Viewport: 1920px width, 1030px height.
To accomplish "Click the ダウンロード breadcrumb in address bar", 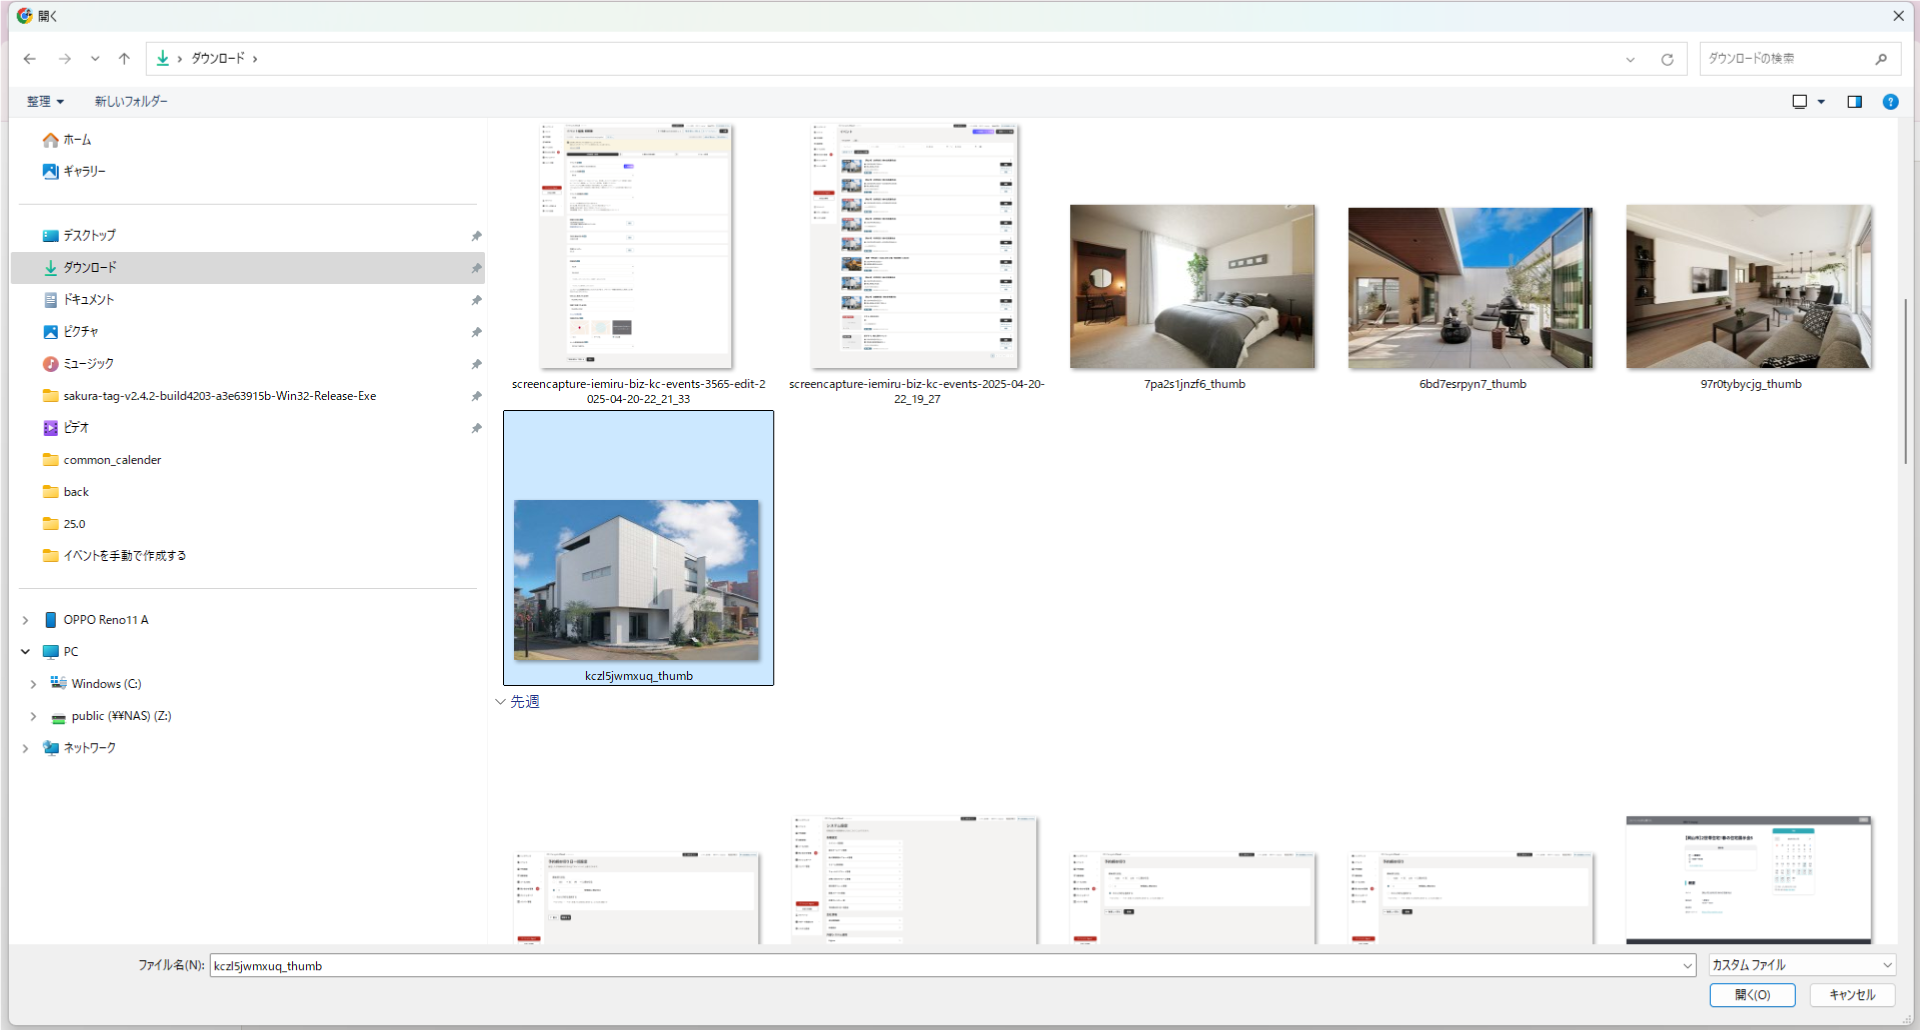I will (x=218, y=59).
